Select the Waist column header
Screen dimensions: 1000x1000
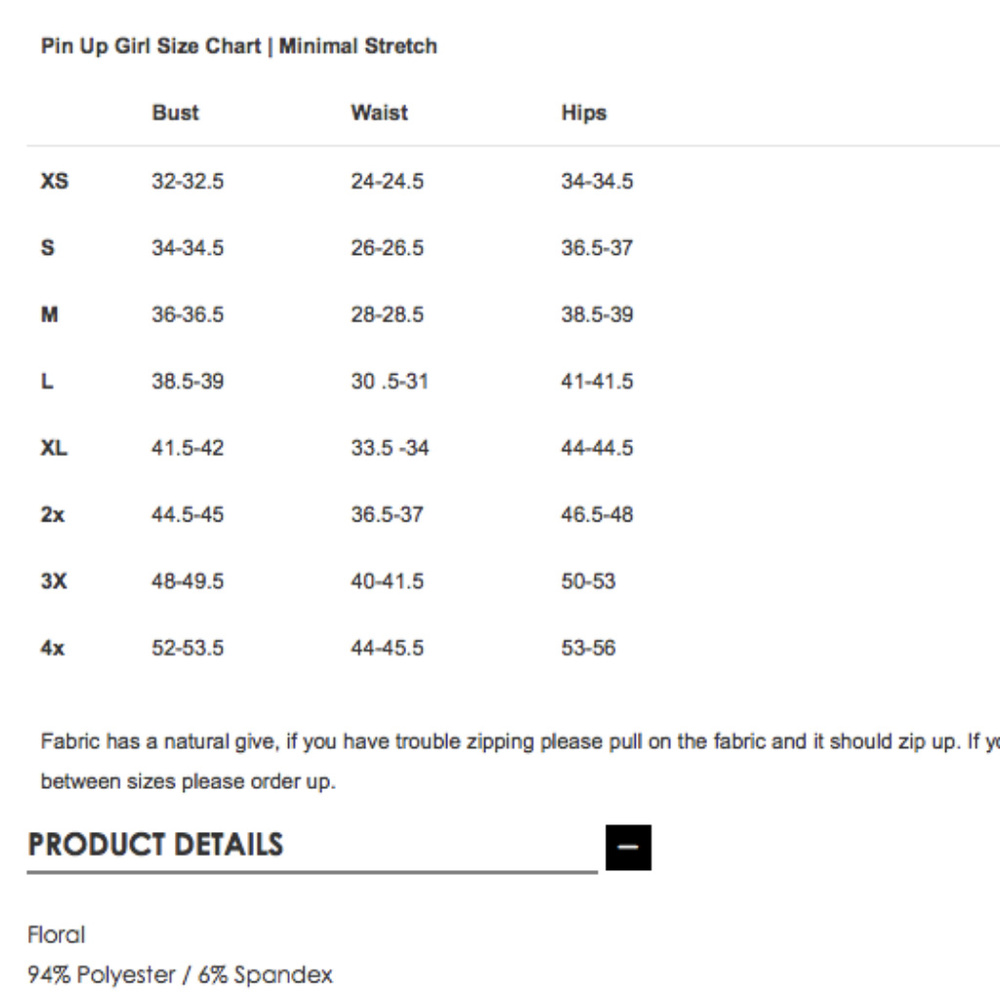[x=379, y=113]
